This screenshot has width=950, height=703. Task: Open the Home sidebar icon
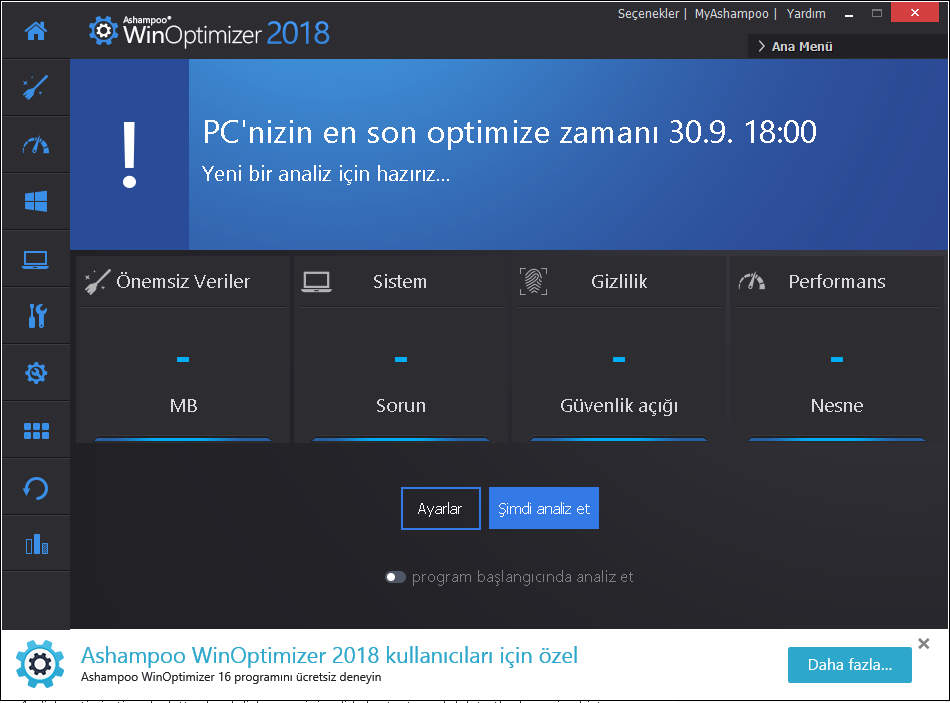tap(36, 30)
